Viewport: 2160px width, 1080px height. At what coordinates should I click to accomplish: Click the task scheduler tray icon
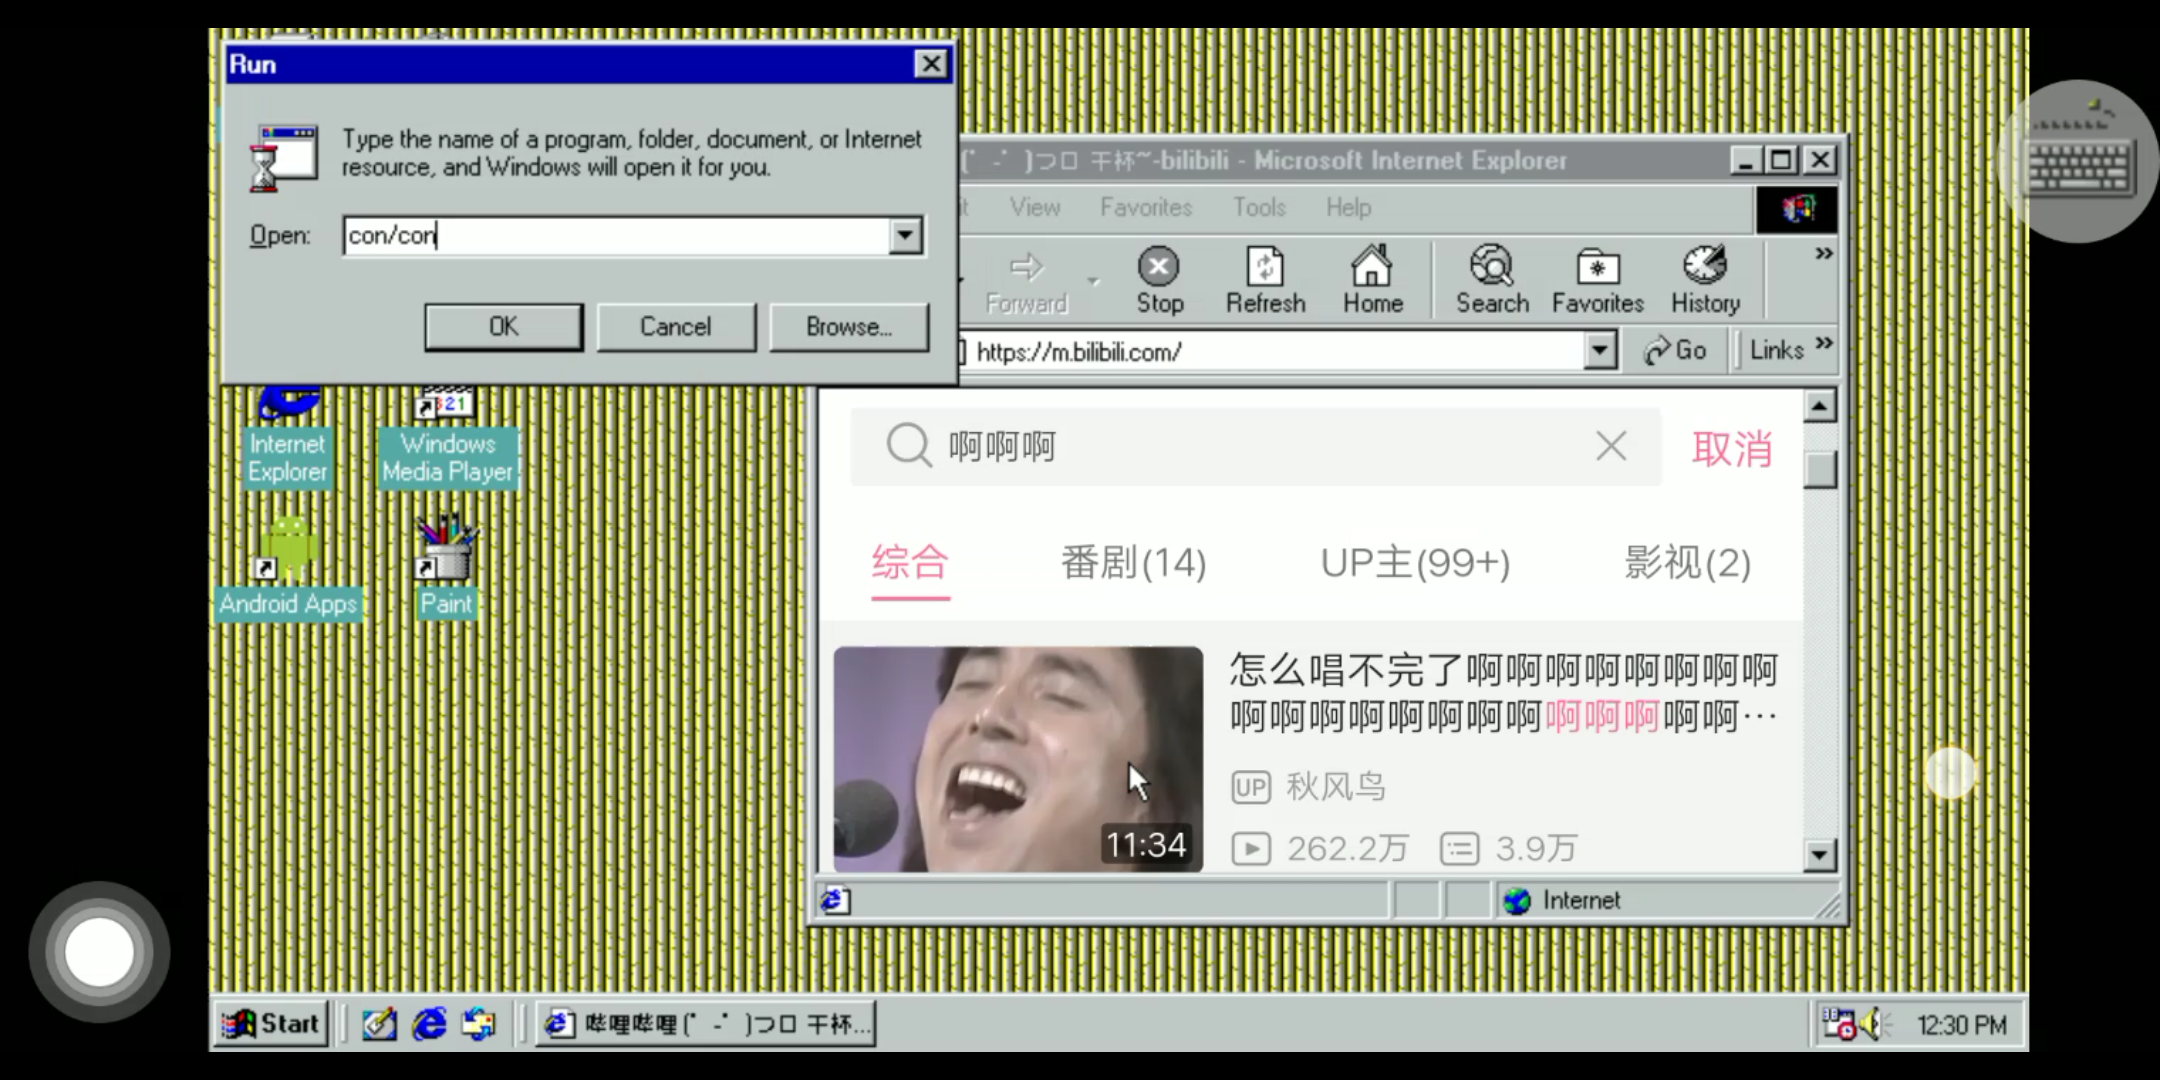[1838, 1024]
